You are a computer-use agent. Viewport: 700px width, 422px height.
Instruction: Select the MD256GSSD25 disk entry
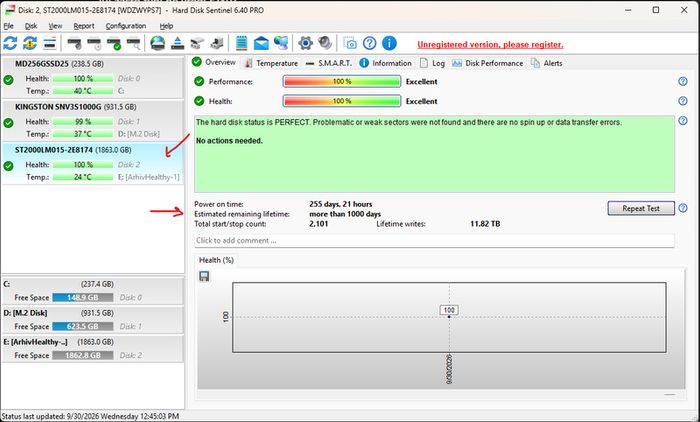tap(92, 77)
